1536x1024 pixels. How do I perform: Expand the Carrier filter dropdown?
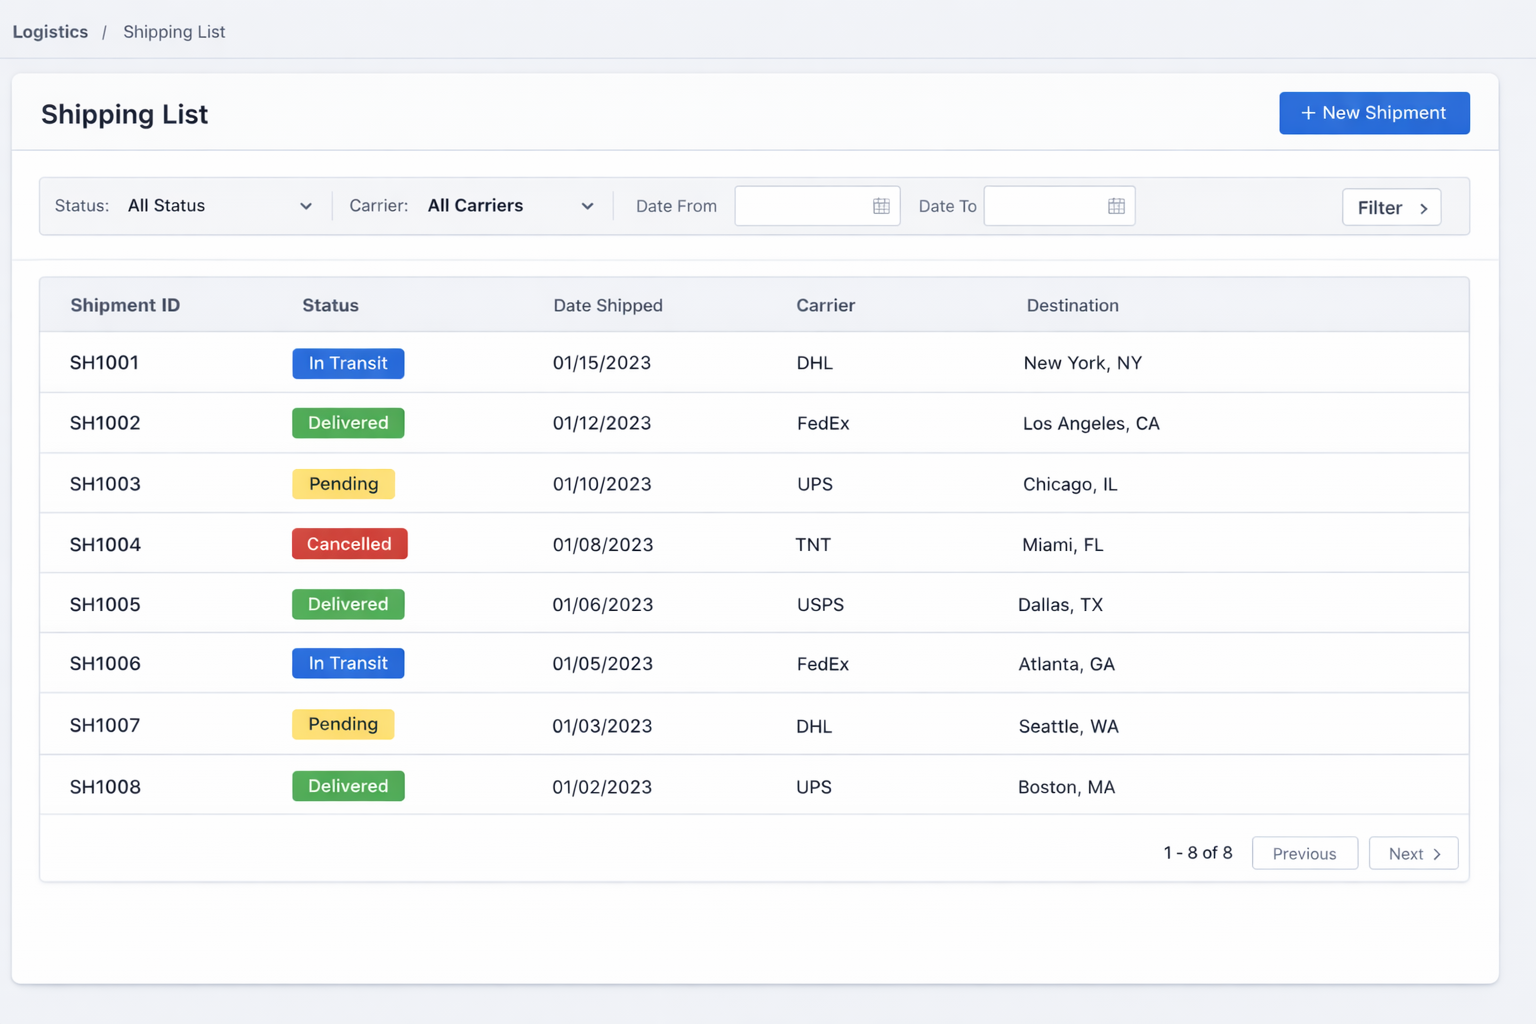pos(510,206)
